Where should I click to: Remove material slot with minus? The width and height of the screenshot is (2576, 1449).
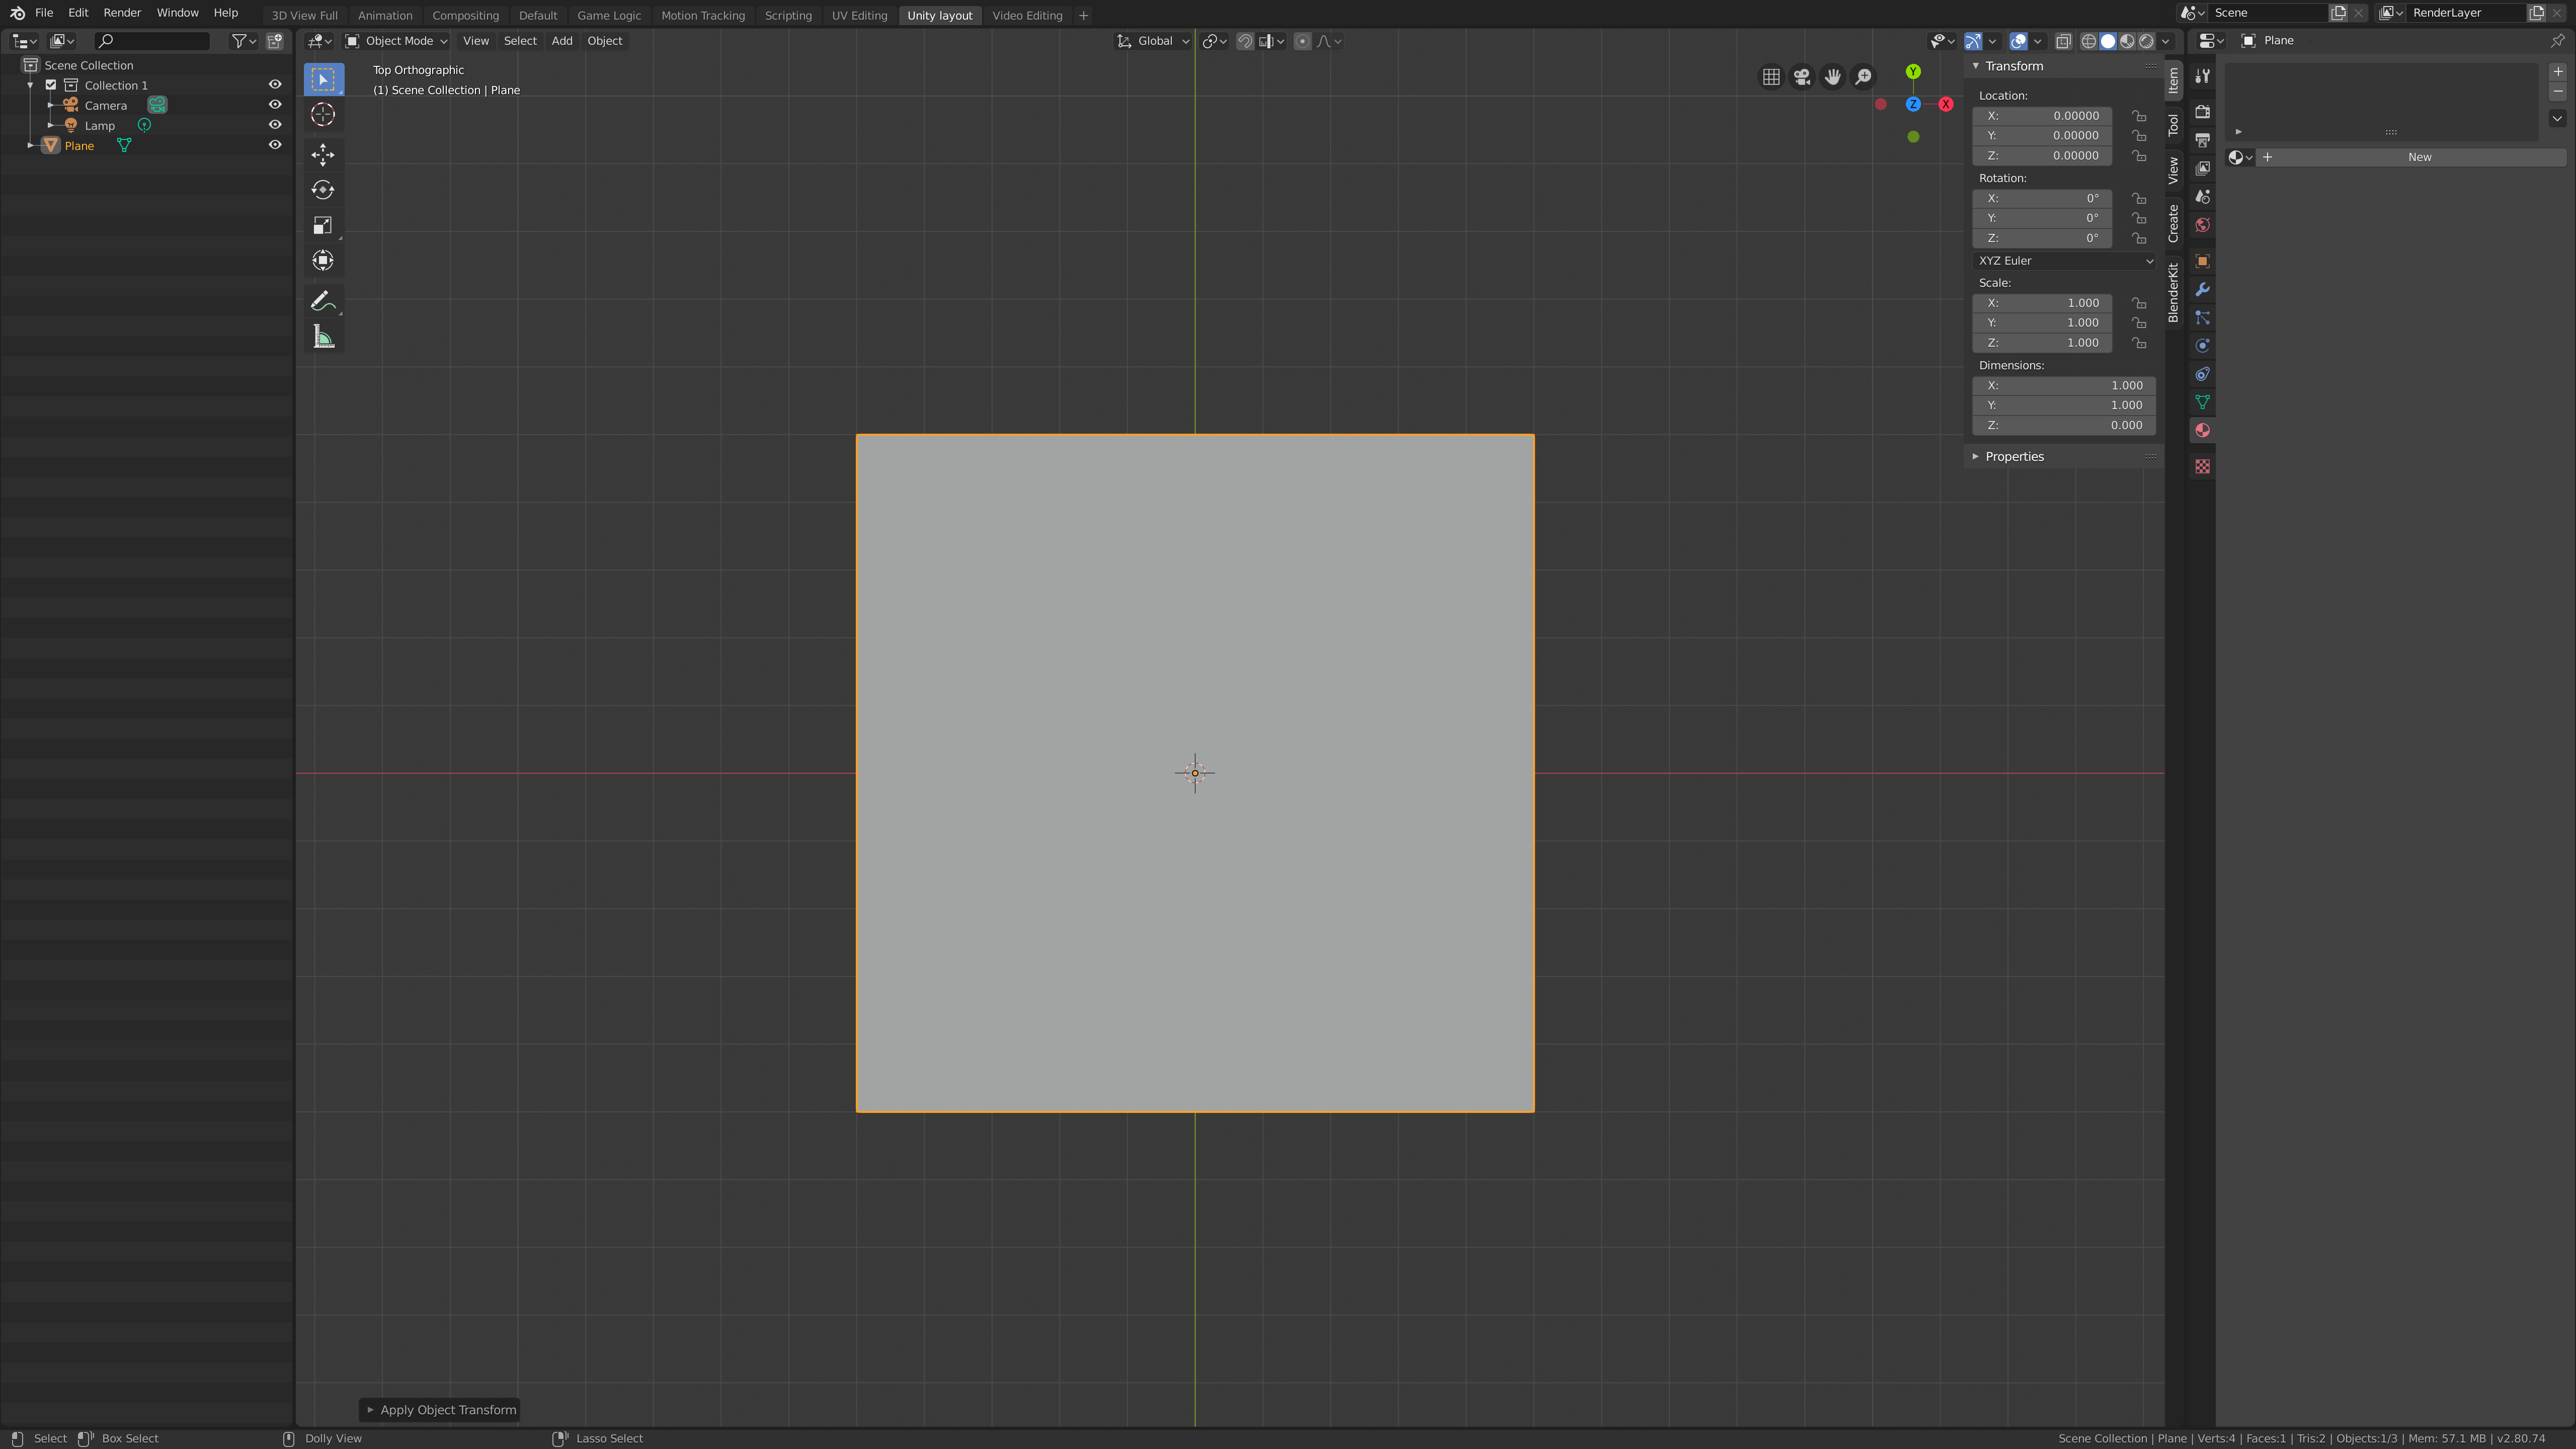pyautogui.click(x=2557, y=91)
